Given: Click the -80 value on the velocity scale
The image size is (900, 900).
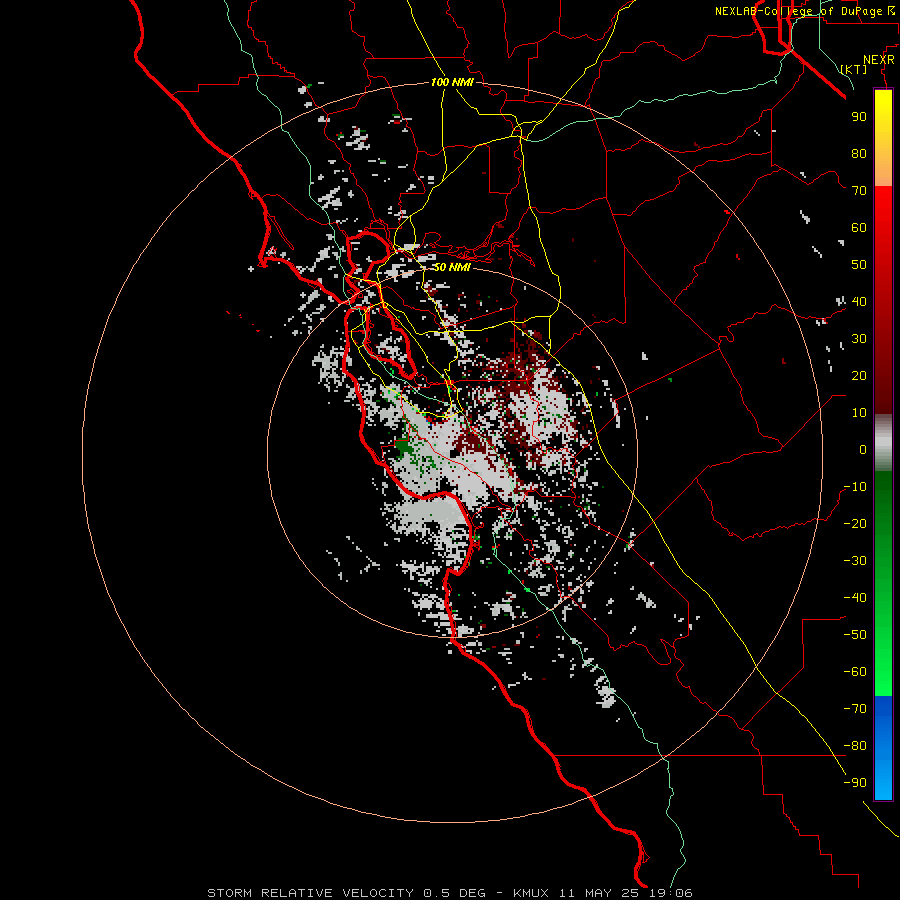Looking at the screenshot, I should (x=855, y=746).
